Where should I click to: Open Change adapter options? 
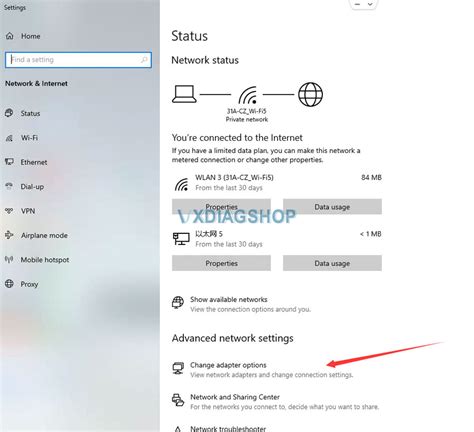[x=228, y=365]
